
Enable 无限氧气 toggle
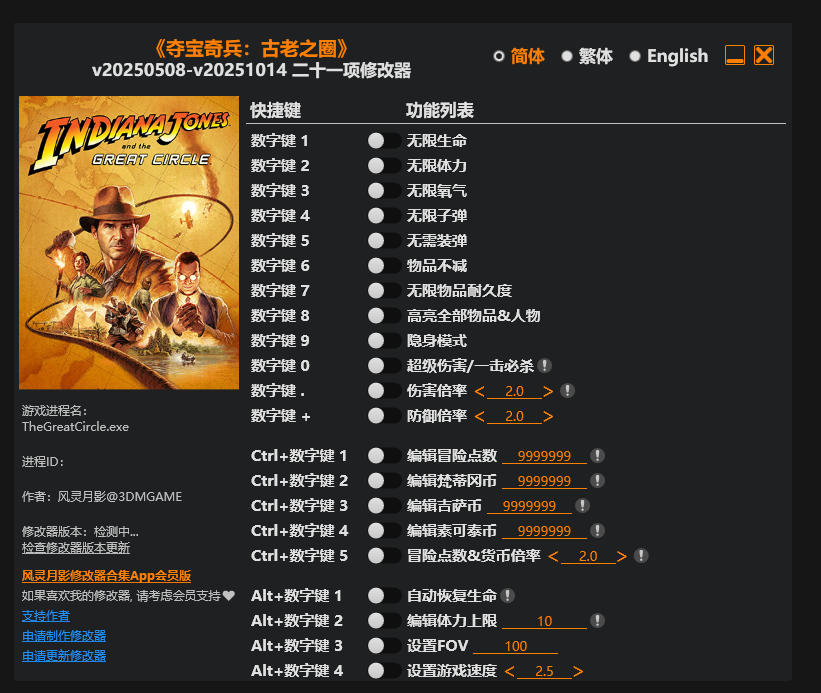pyautogui.click(x=384, y=191)
